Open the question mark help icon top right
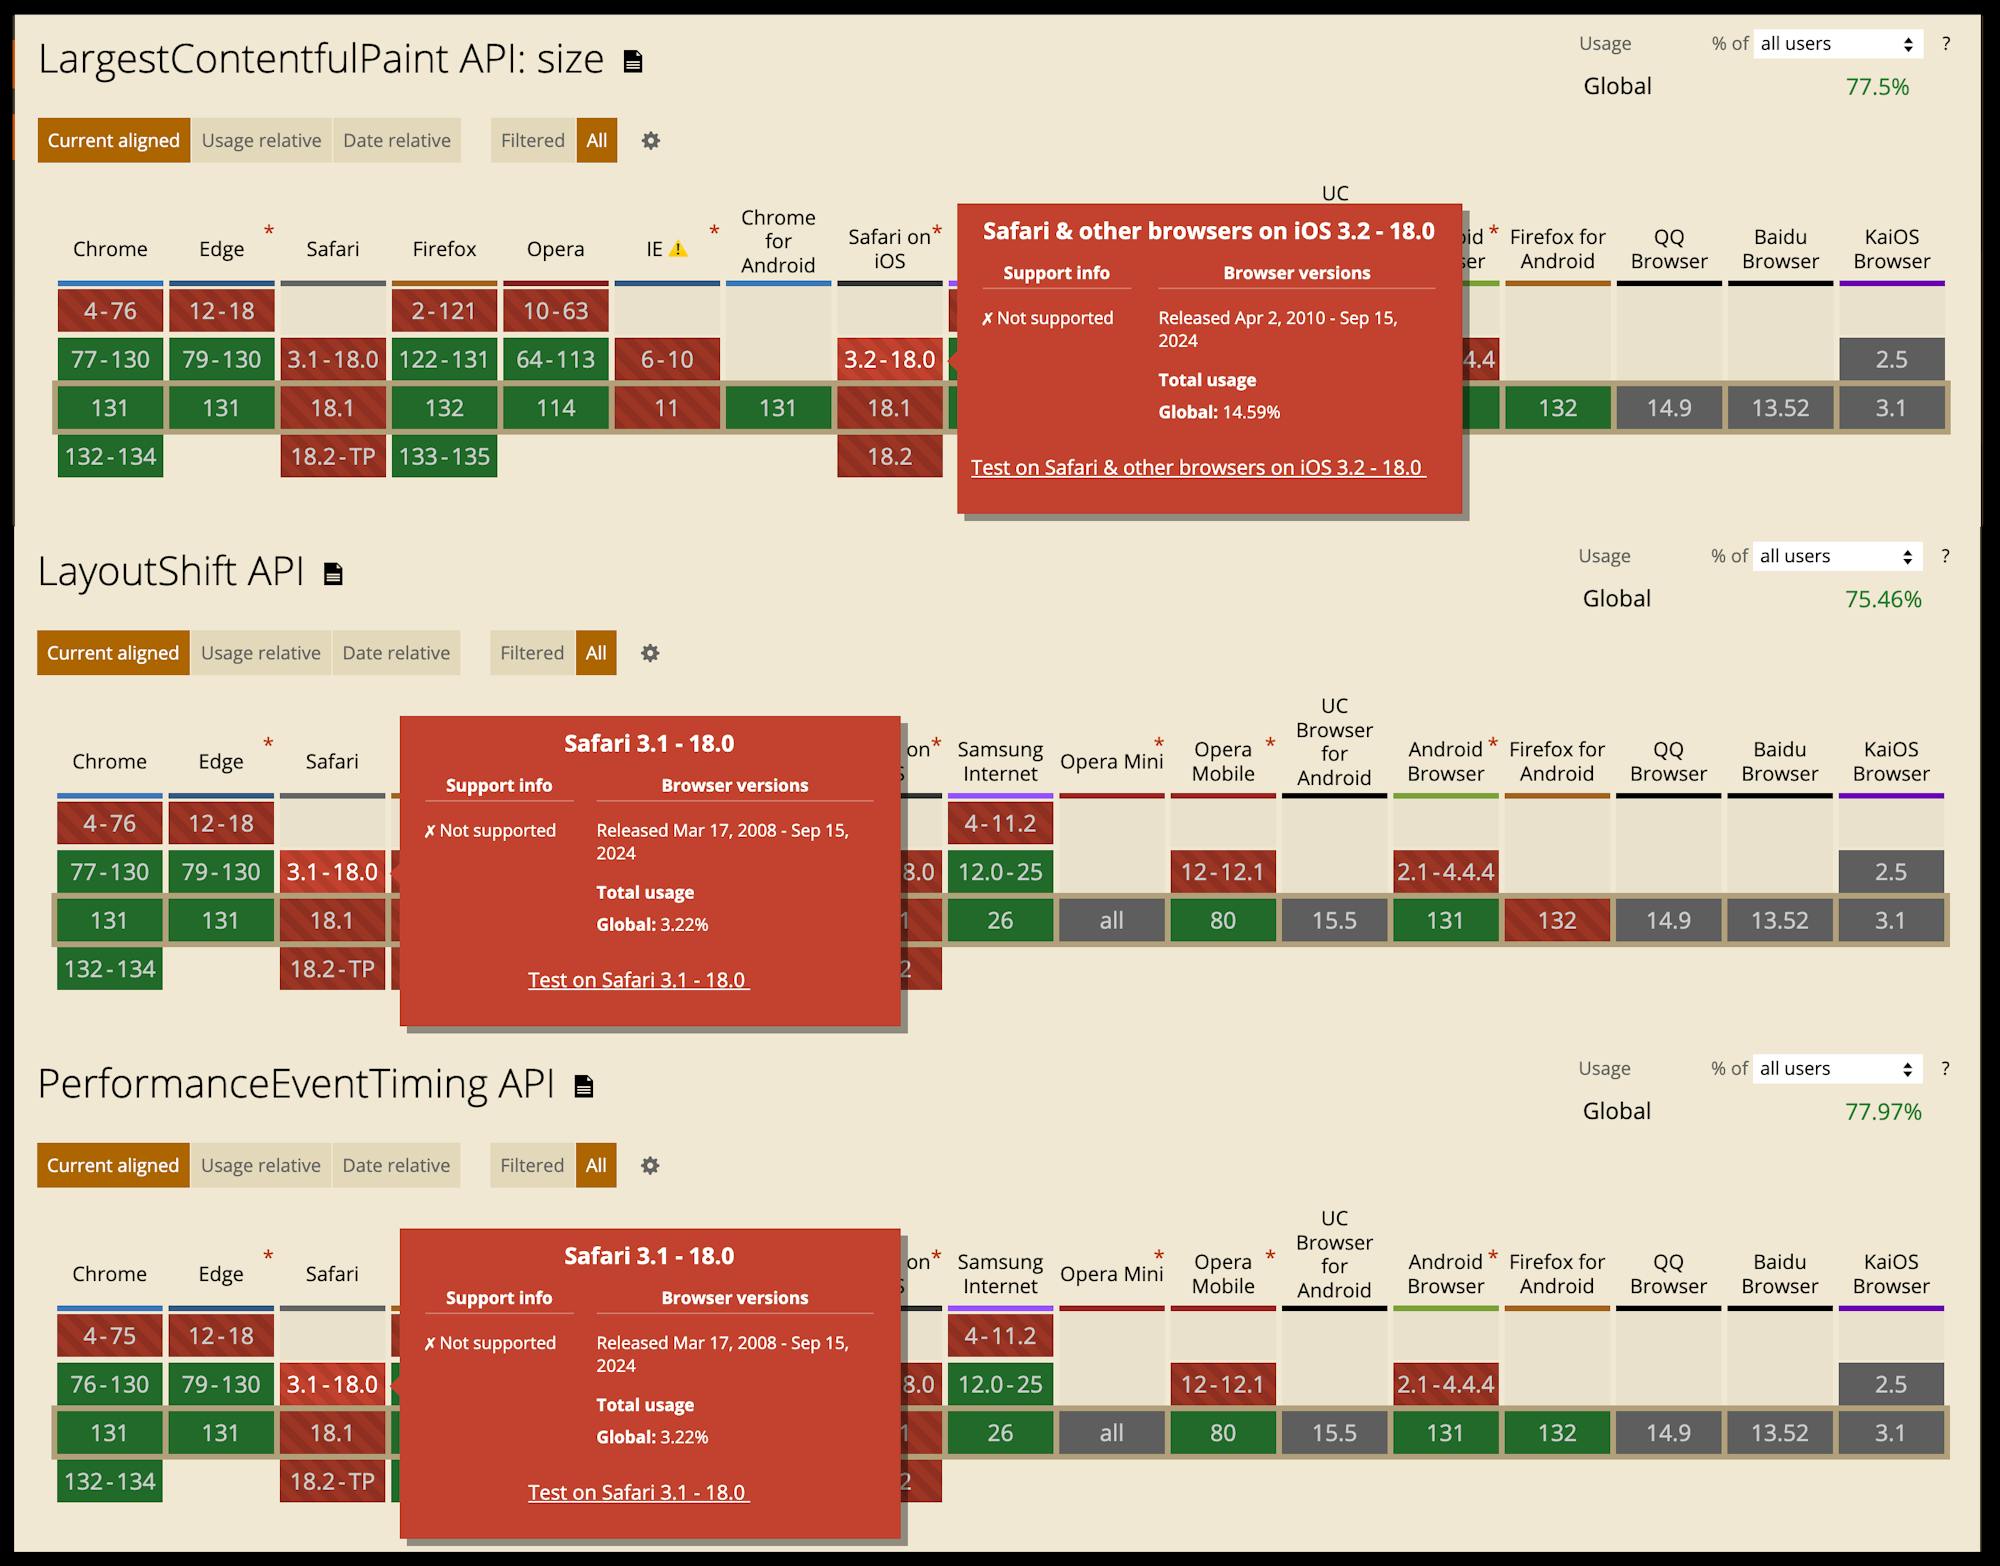 [1944, 44]
